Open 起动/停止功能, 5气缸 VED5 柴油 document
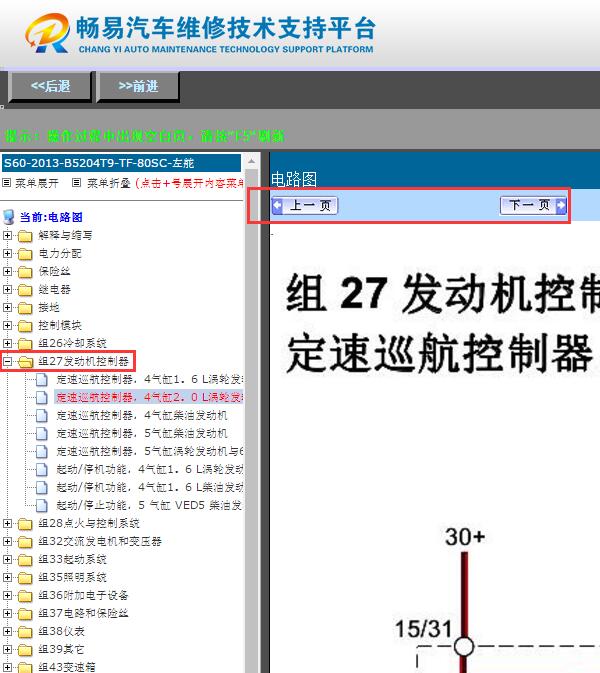Image resolution: width=600 pixels, height=673 pixels. click(x=149, y=505)
